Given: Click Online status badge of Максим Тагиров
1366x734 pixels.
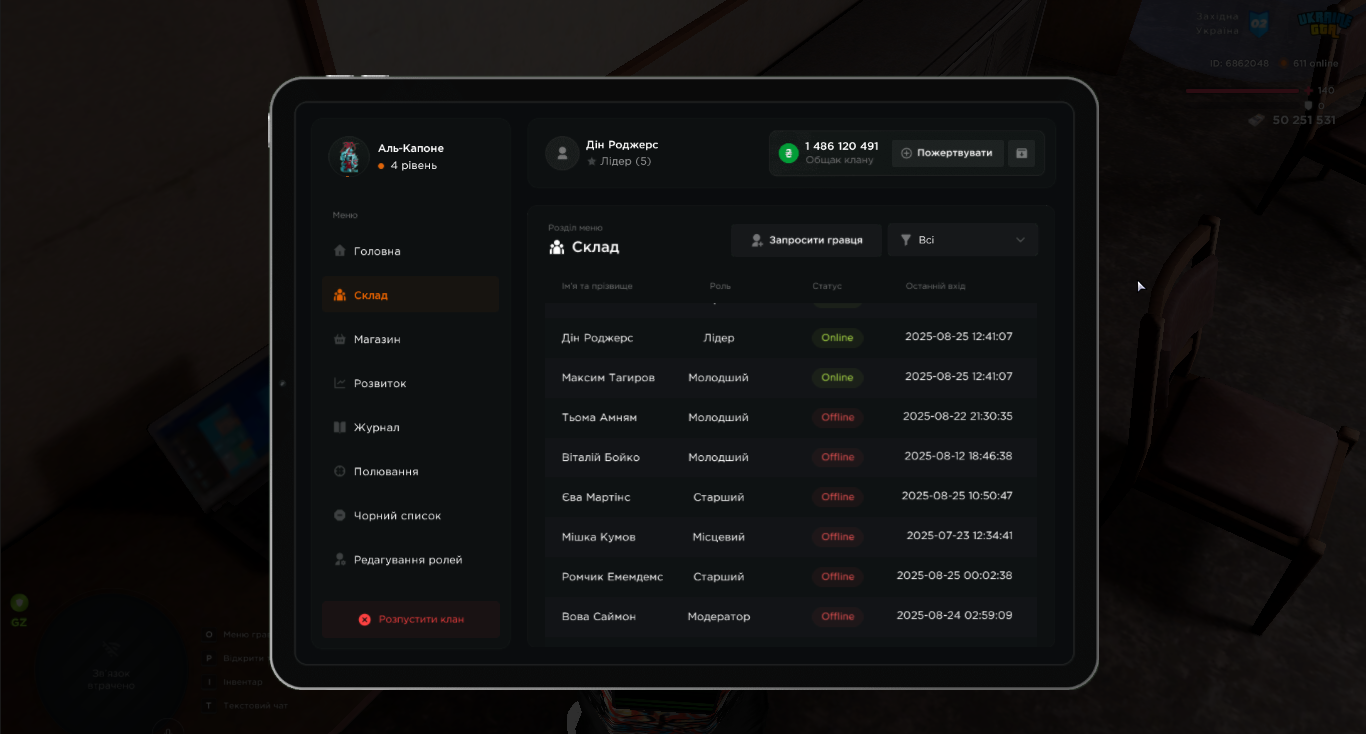Looking at the screenshot, I should [837, 377].
